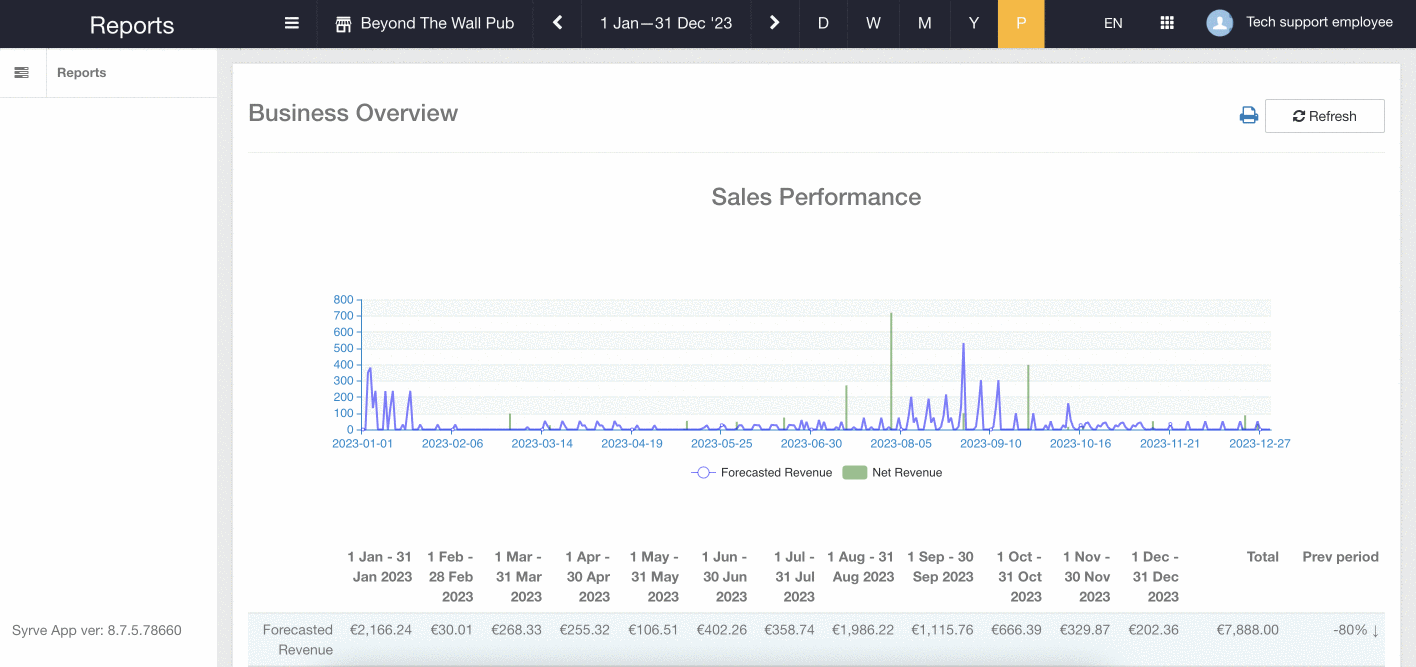Open the hamburger menu in top bar
The image size is (1416, 667).
[x=292, y=23]
